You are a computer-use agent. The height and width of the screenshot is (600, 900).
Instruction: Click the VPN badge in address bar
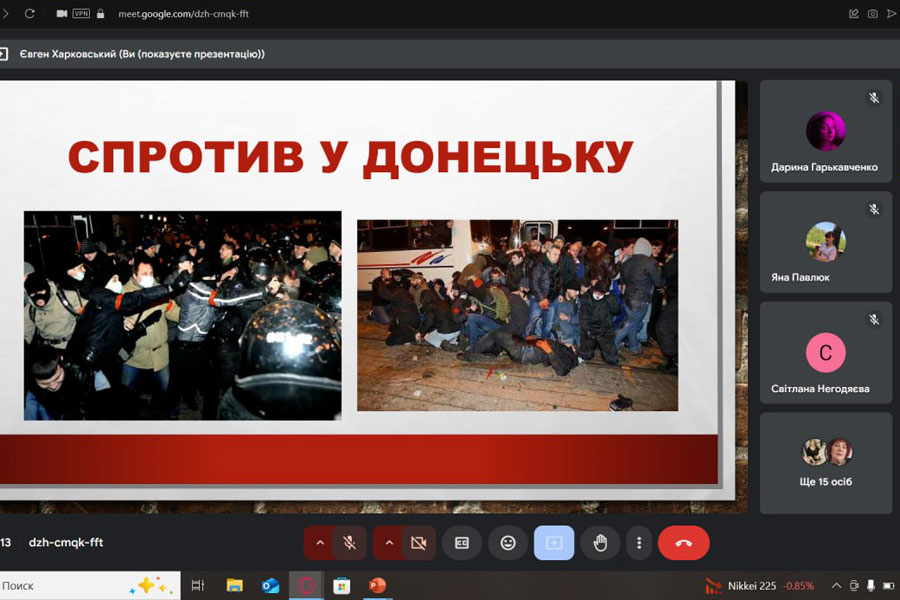(x=82, y=14)
